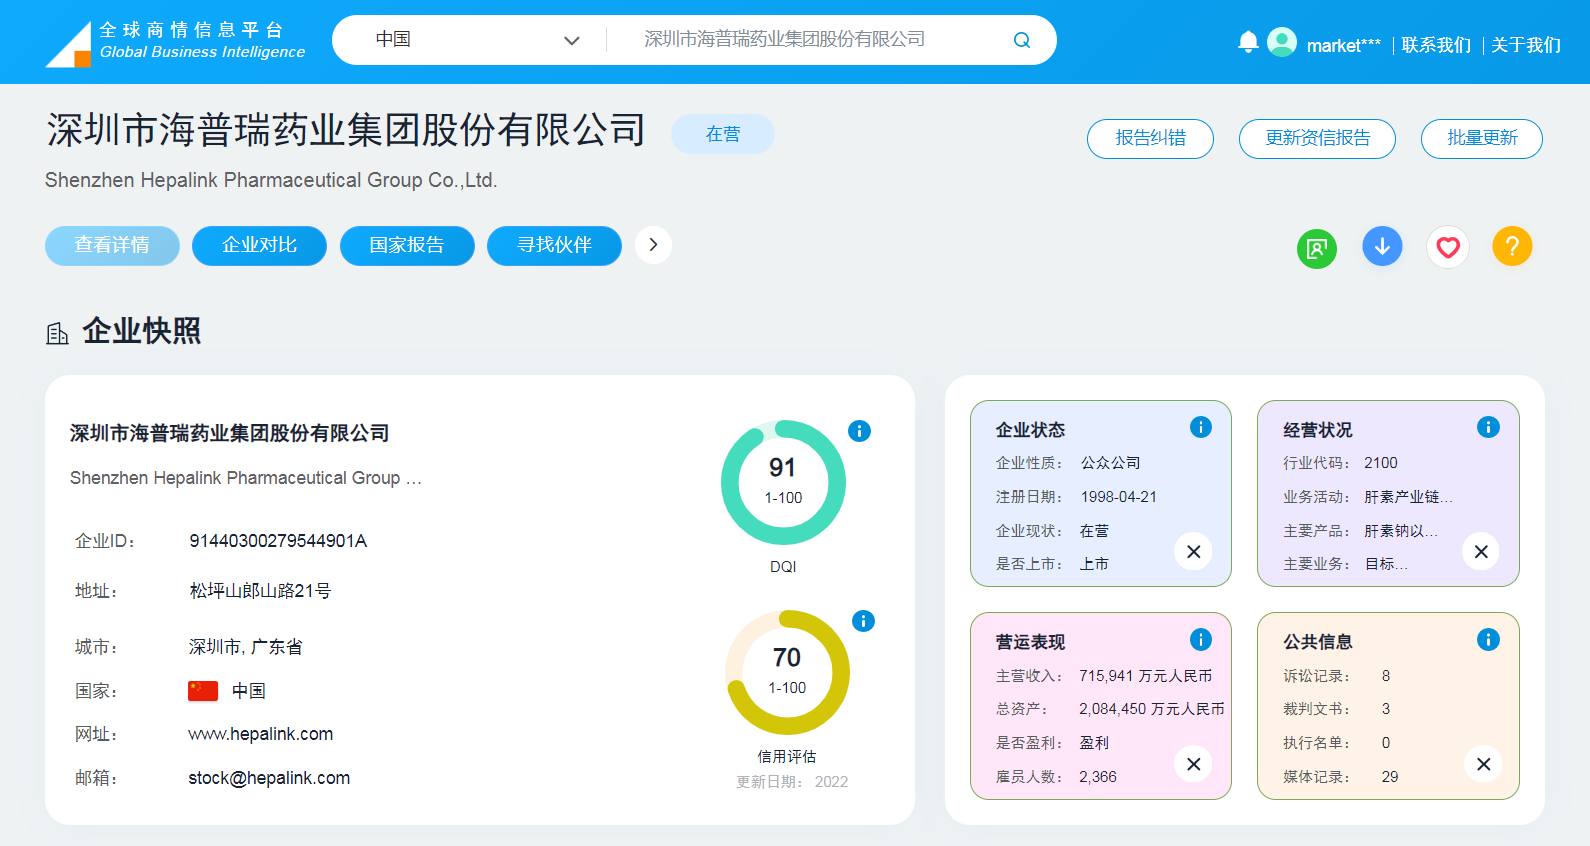The width and height of the screenshot is (1590, 846).
Task: Select the 寻找伙伴 tab
Action: [x=554, y=245]
